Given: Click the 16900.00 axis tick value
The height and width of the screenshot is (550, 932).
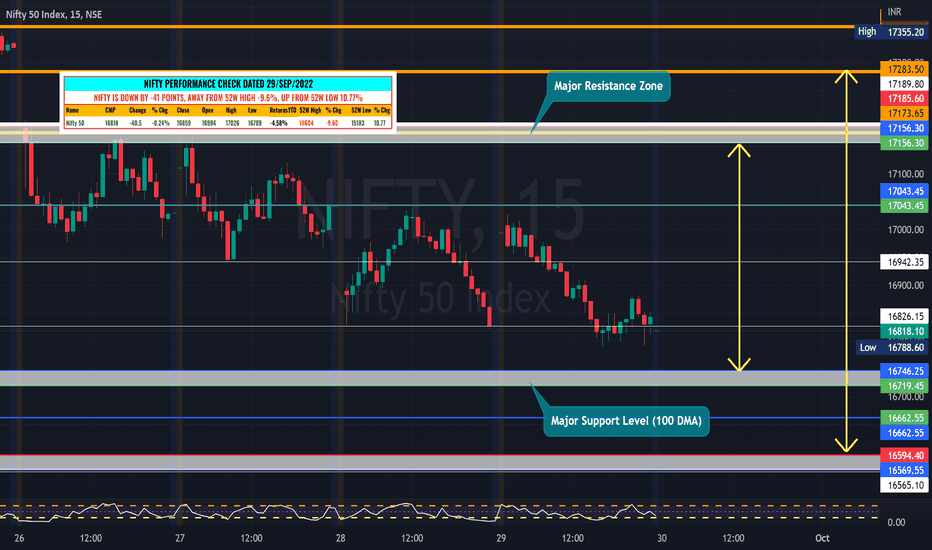Looking at the screenshot, I should coord(906,285).
